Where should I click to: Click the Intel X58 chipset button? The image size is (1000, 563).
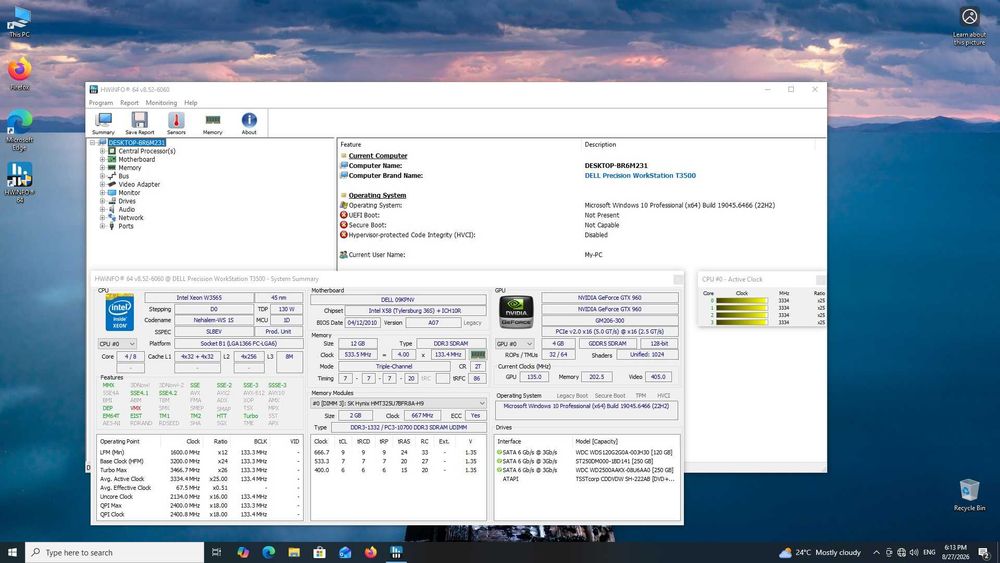tap(415, 311)
